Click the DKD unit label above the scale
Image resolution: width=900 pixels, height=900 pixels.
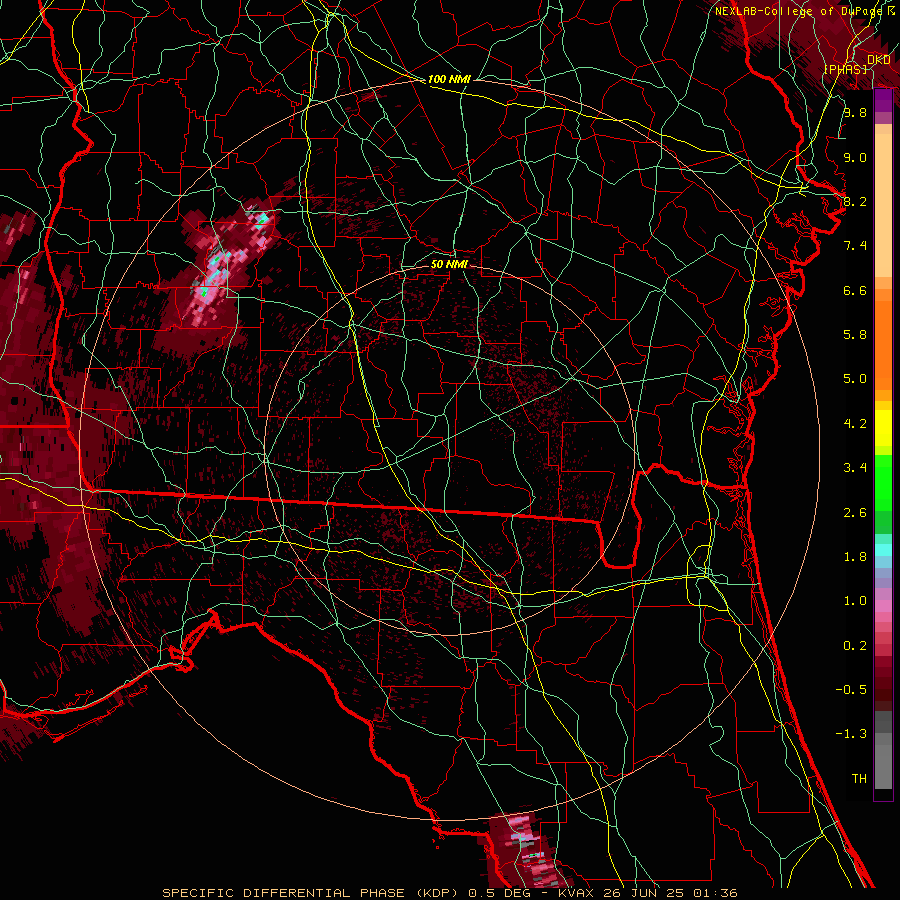pyautogui.click(x=879, y=60)
